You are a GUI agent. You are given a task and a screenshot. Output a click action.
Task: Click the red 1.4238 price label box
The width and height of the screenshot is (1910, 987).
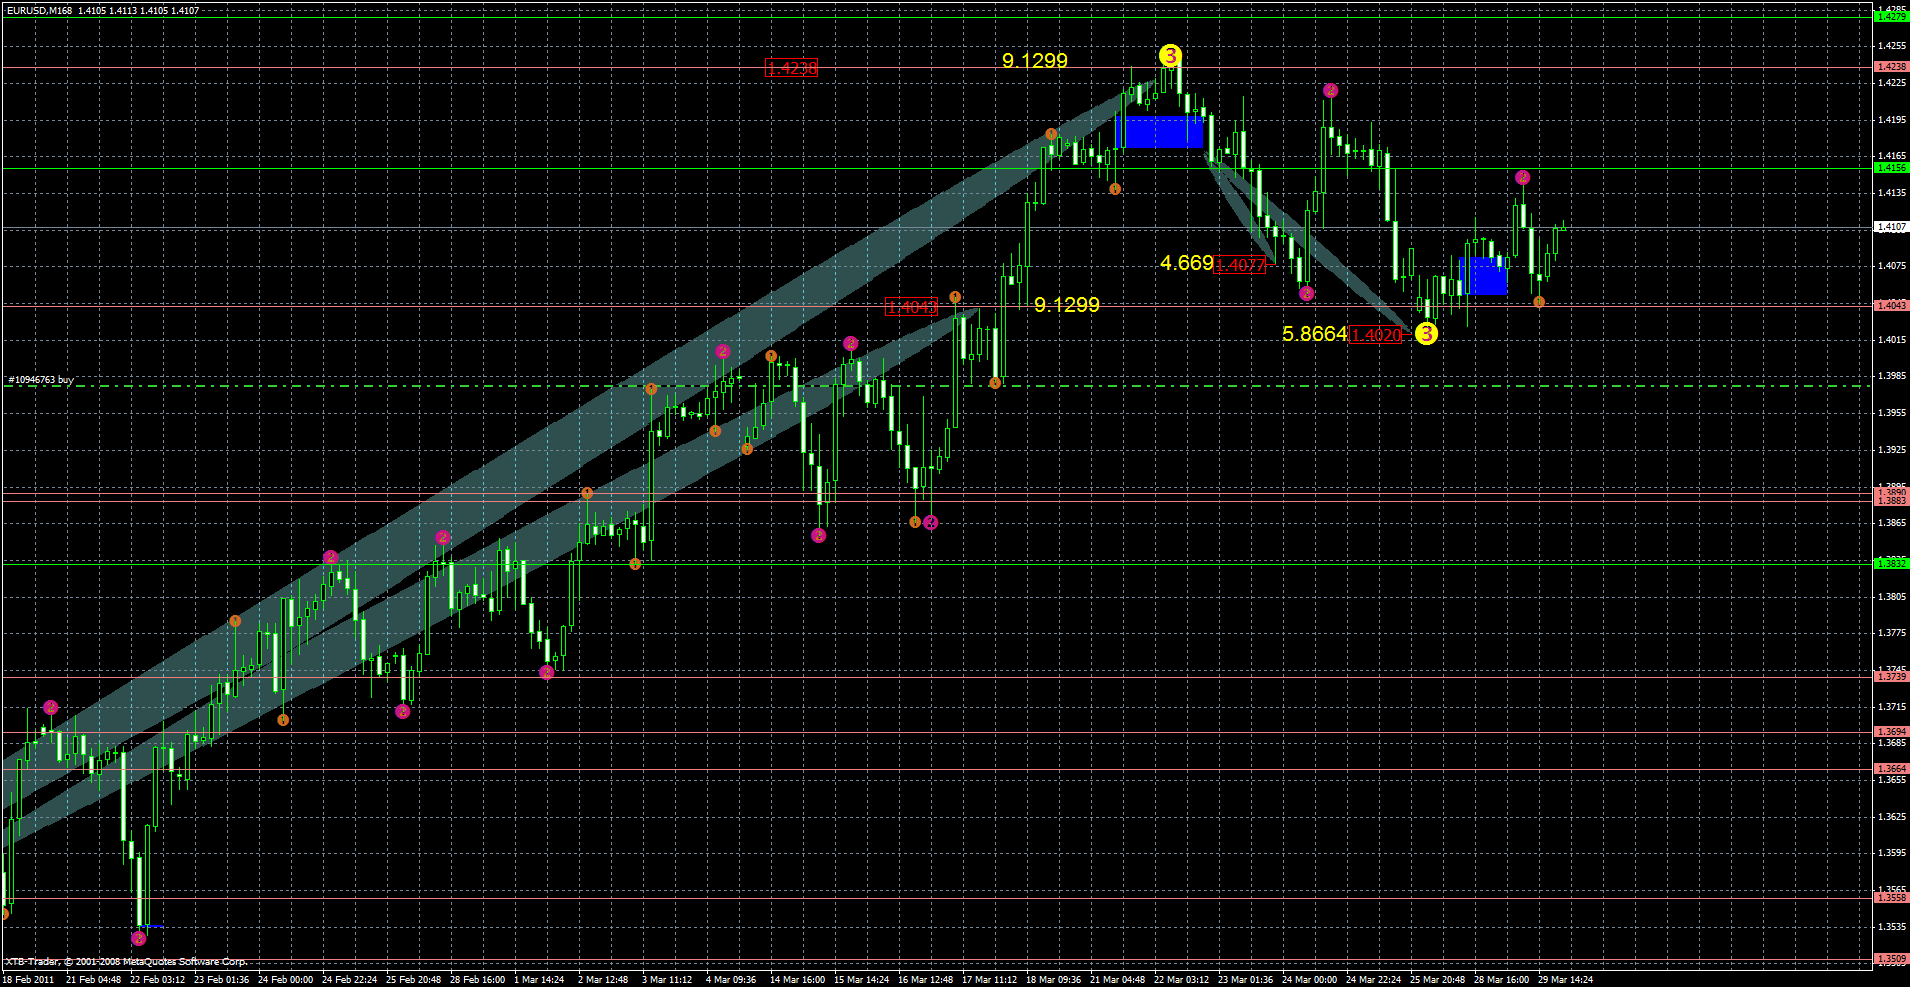point(791,69)
